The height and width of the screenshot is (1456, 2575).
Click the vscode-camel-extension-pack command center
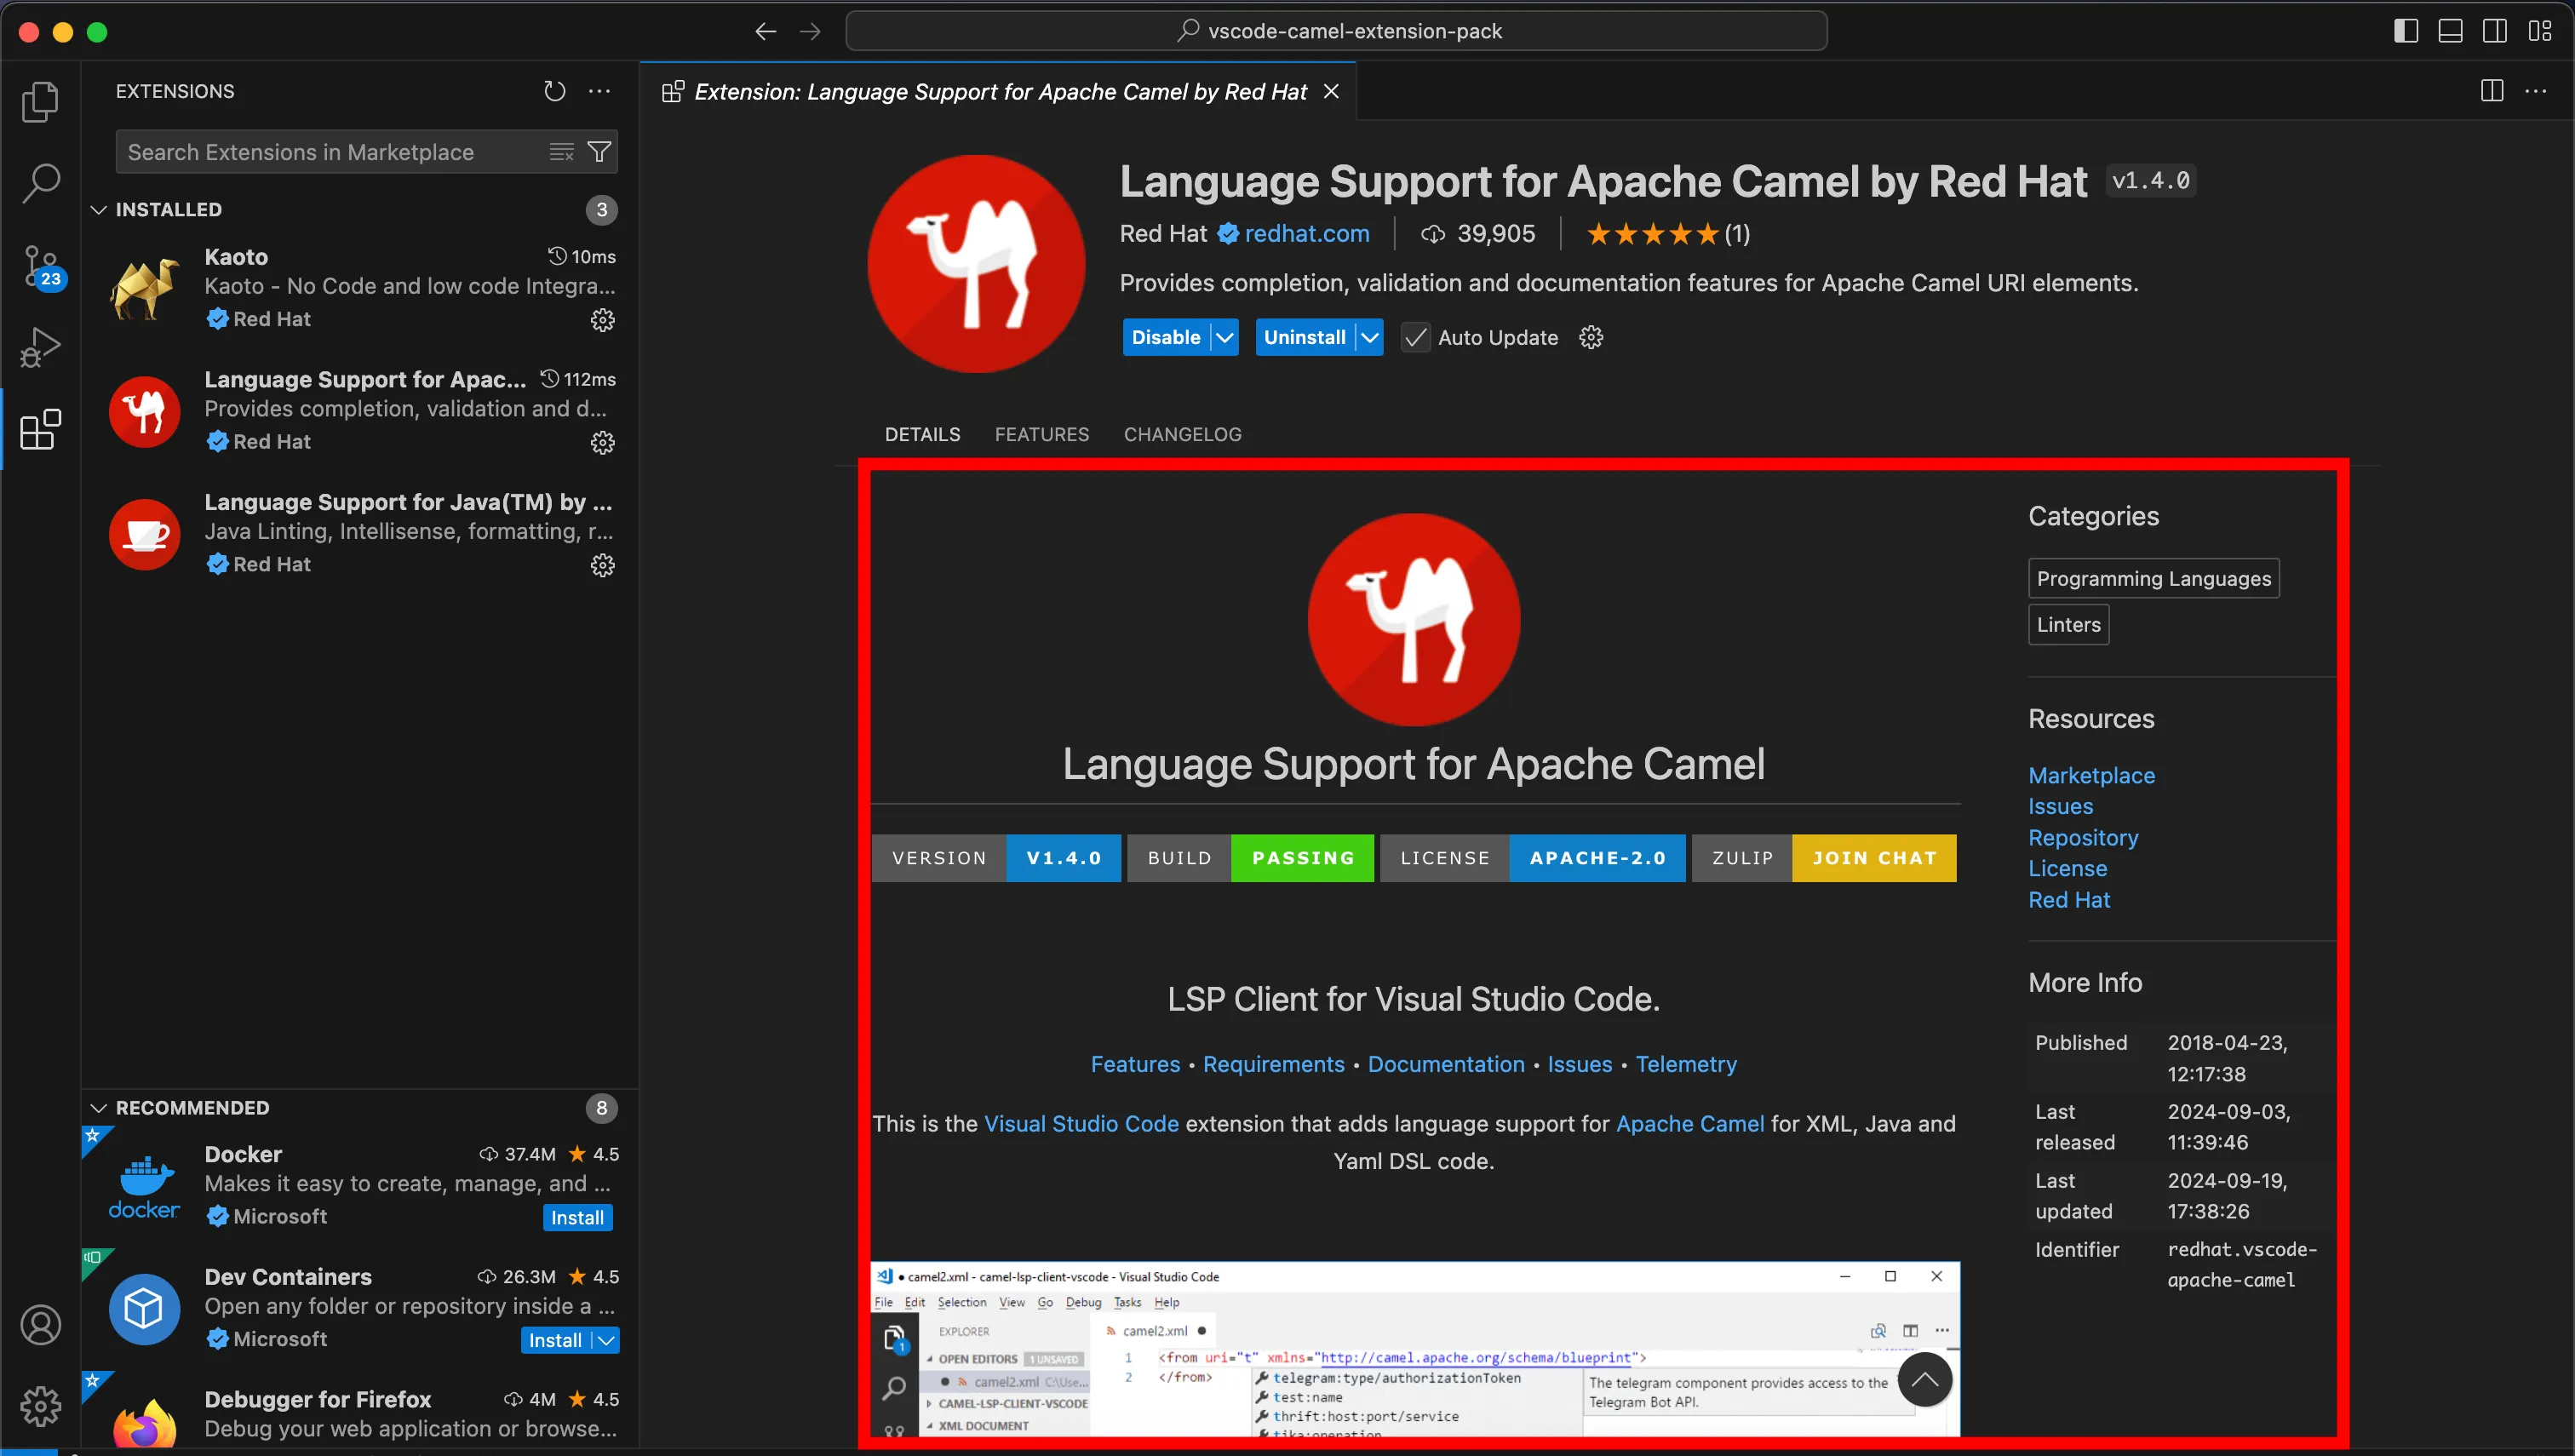1335,31
